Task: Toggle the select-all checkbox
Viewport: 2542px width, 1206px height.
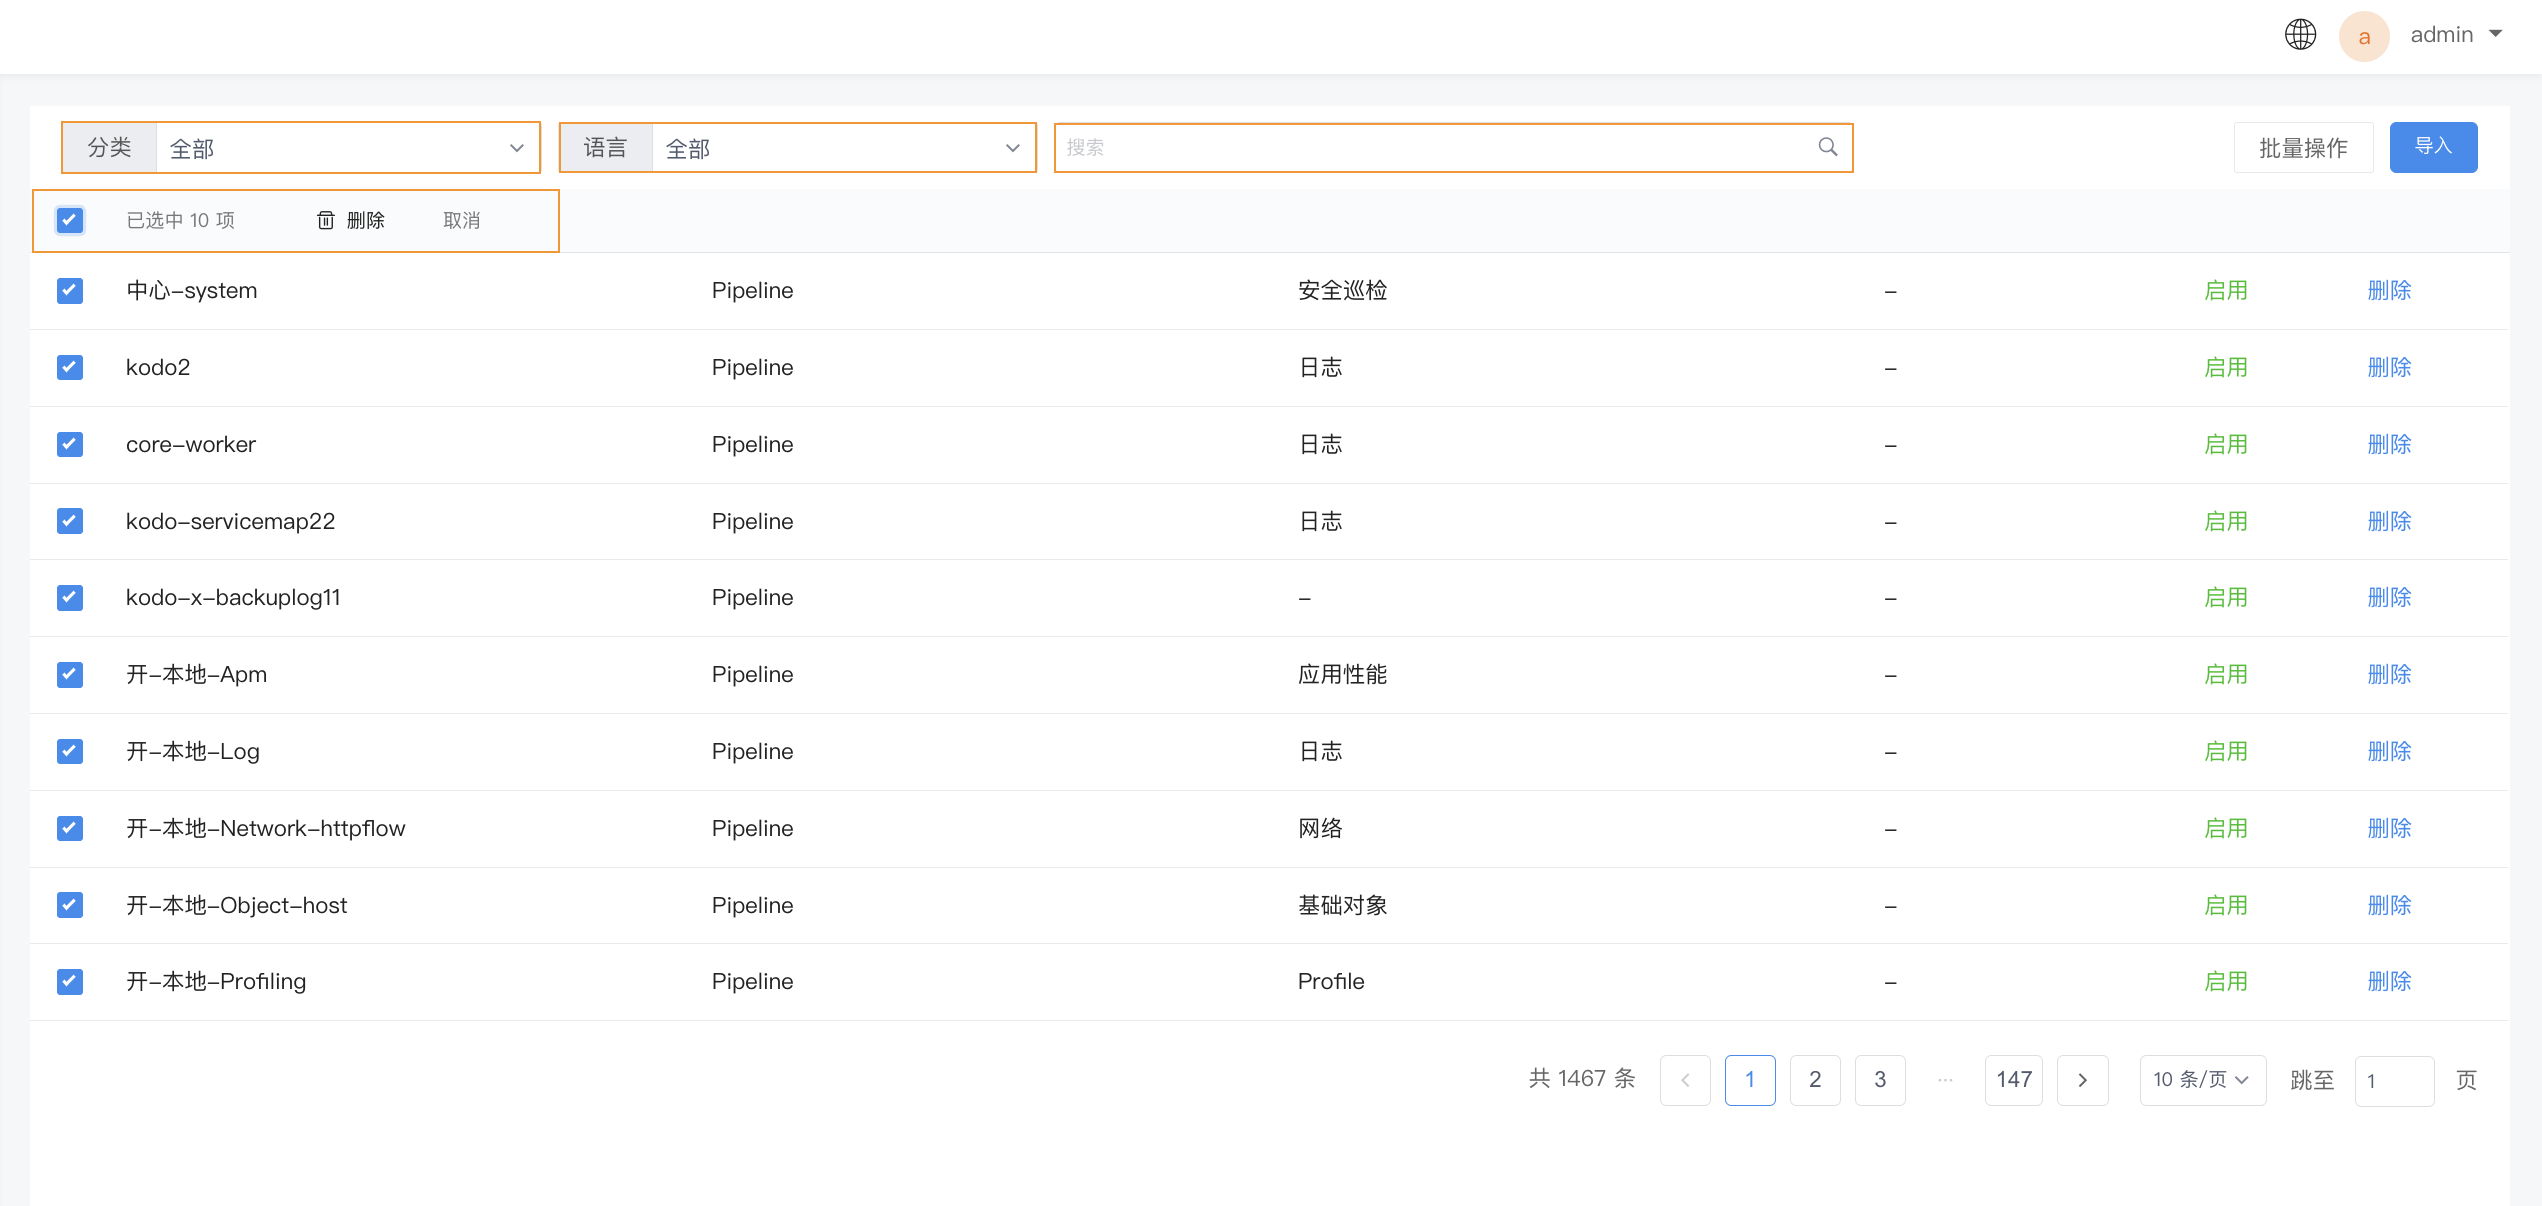Action: coord(70,220)
